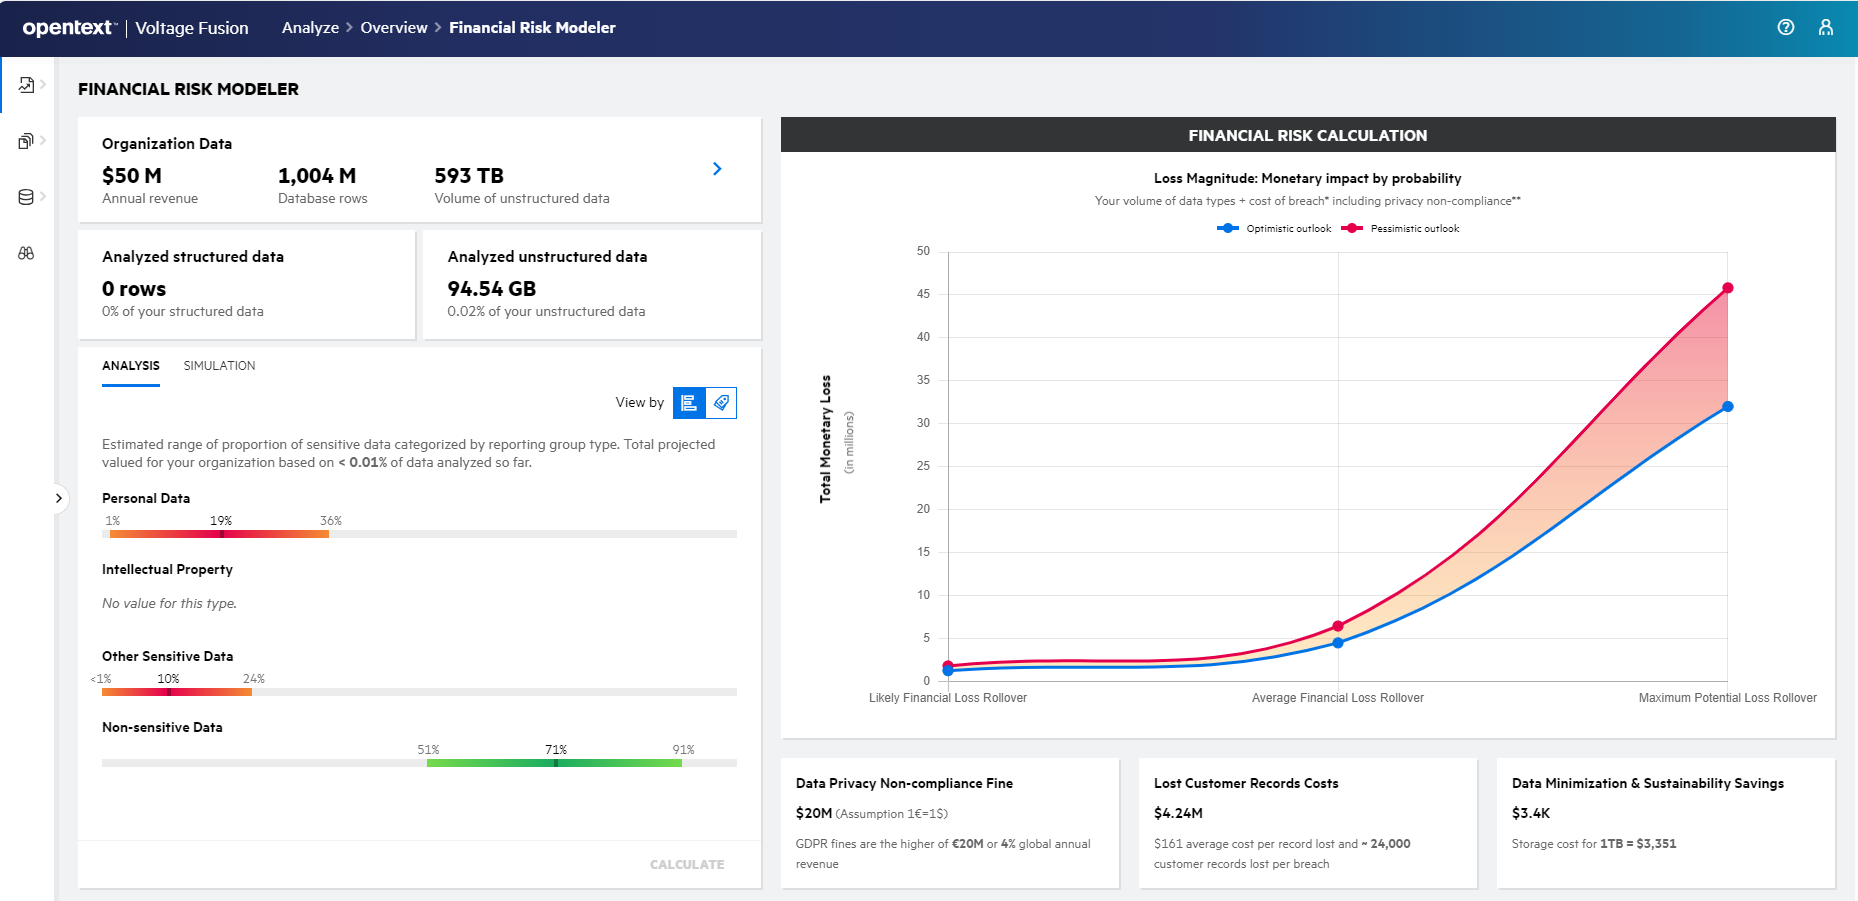Select the Analysis tab
This screenshot has width=1858, height=901.
point(130,366)
